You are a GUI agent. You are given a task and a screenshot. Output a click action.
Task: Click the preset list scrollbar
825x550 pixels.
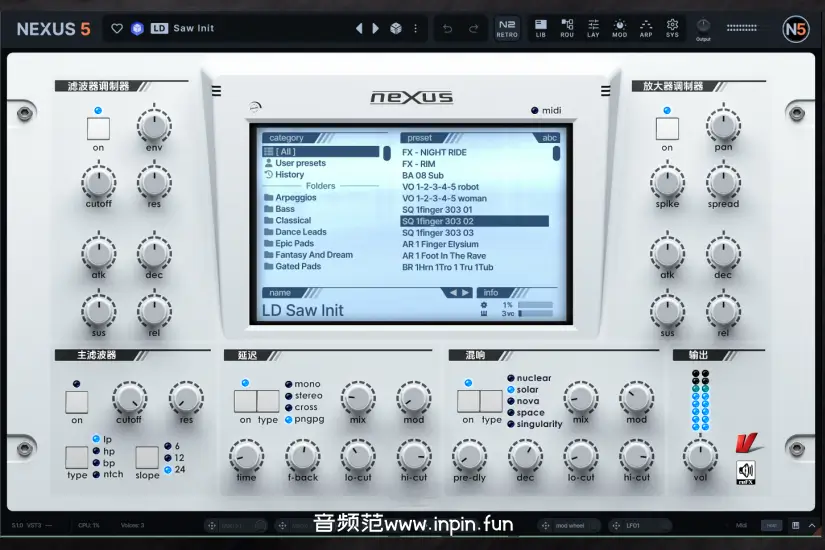[556, 153]
